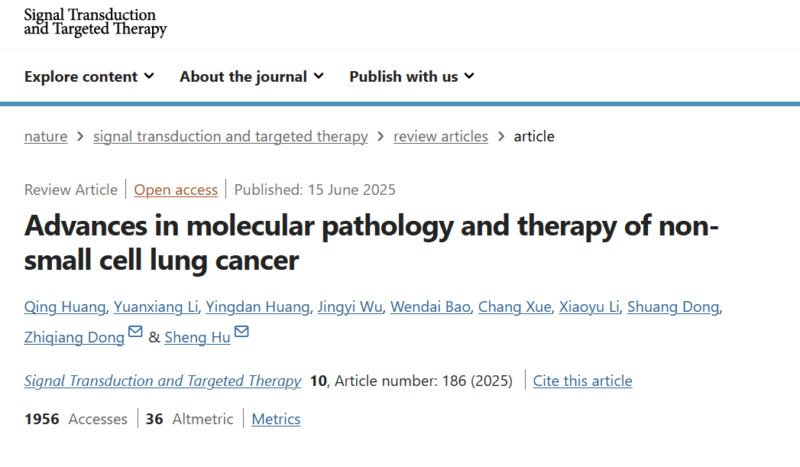
Task: Click the Signal Transduction and Targeted Therapy logo
Action: tap(95, 22)
